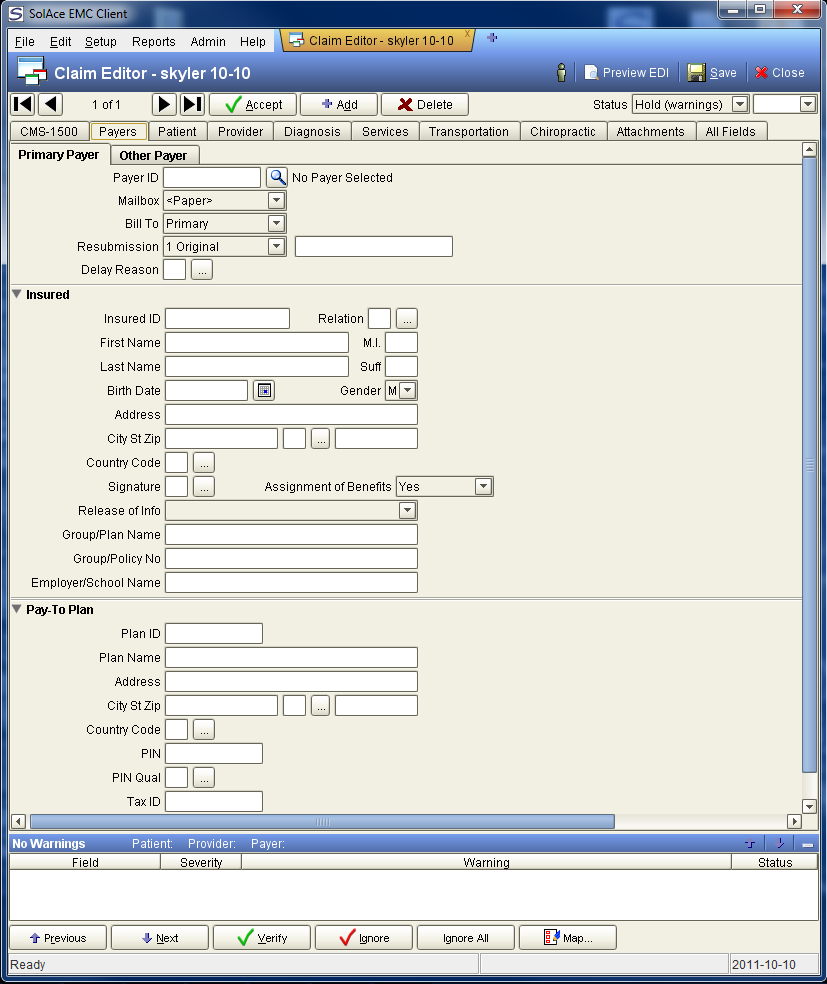The image size is (827, 984).
Task: Open Assignment of Benefits dropdown
Action: point(483,486)
